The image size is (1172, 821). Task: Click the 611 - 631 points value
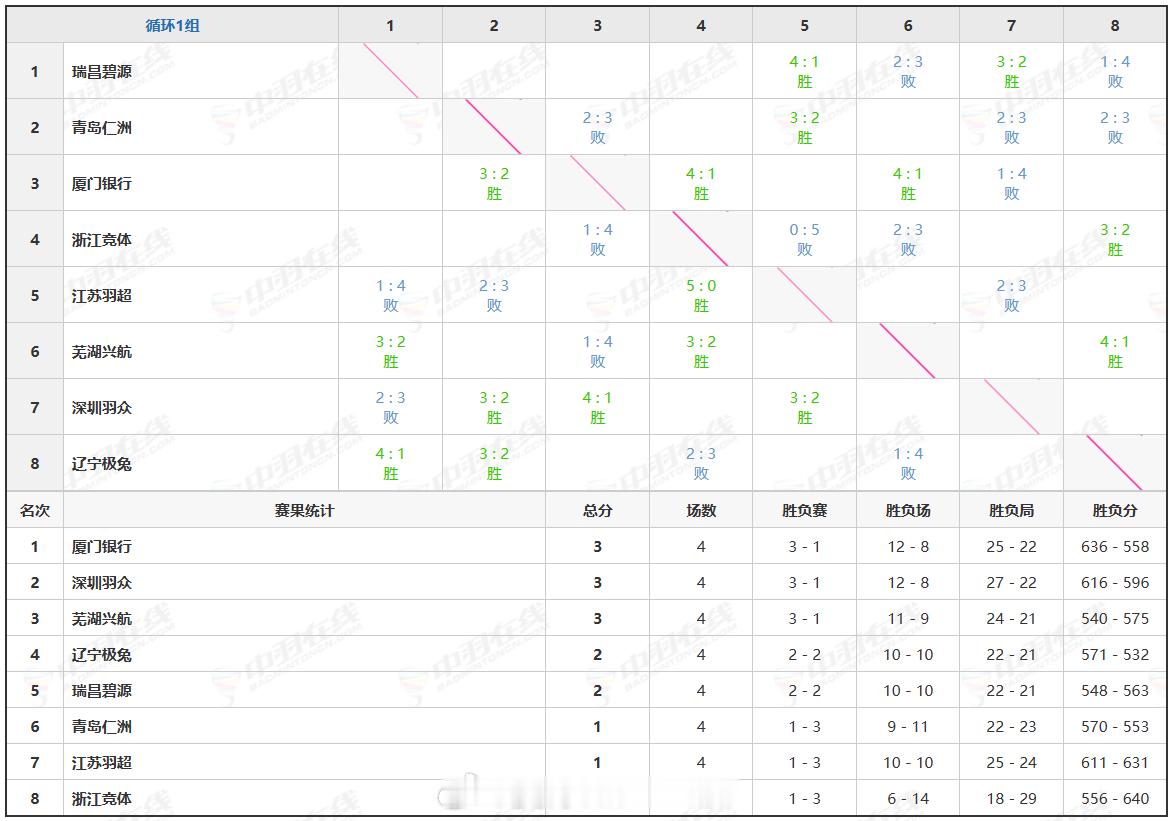[x=1114, y=763]
